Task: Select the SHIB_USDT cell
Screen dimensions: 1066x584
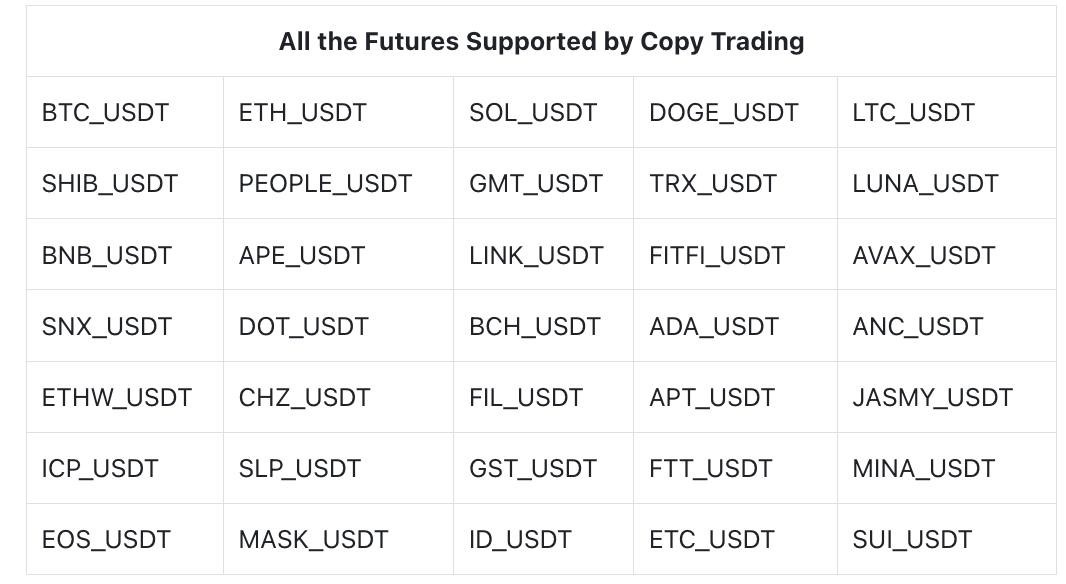Action: click(110, 184)
